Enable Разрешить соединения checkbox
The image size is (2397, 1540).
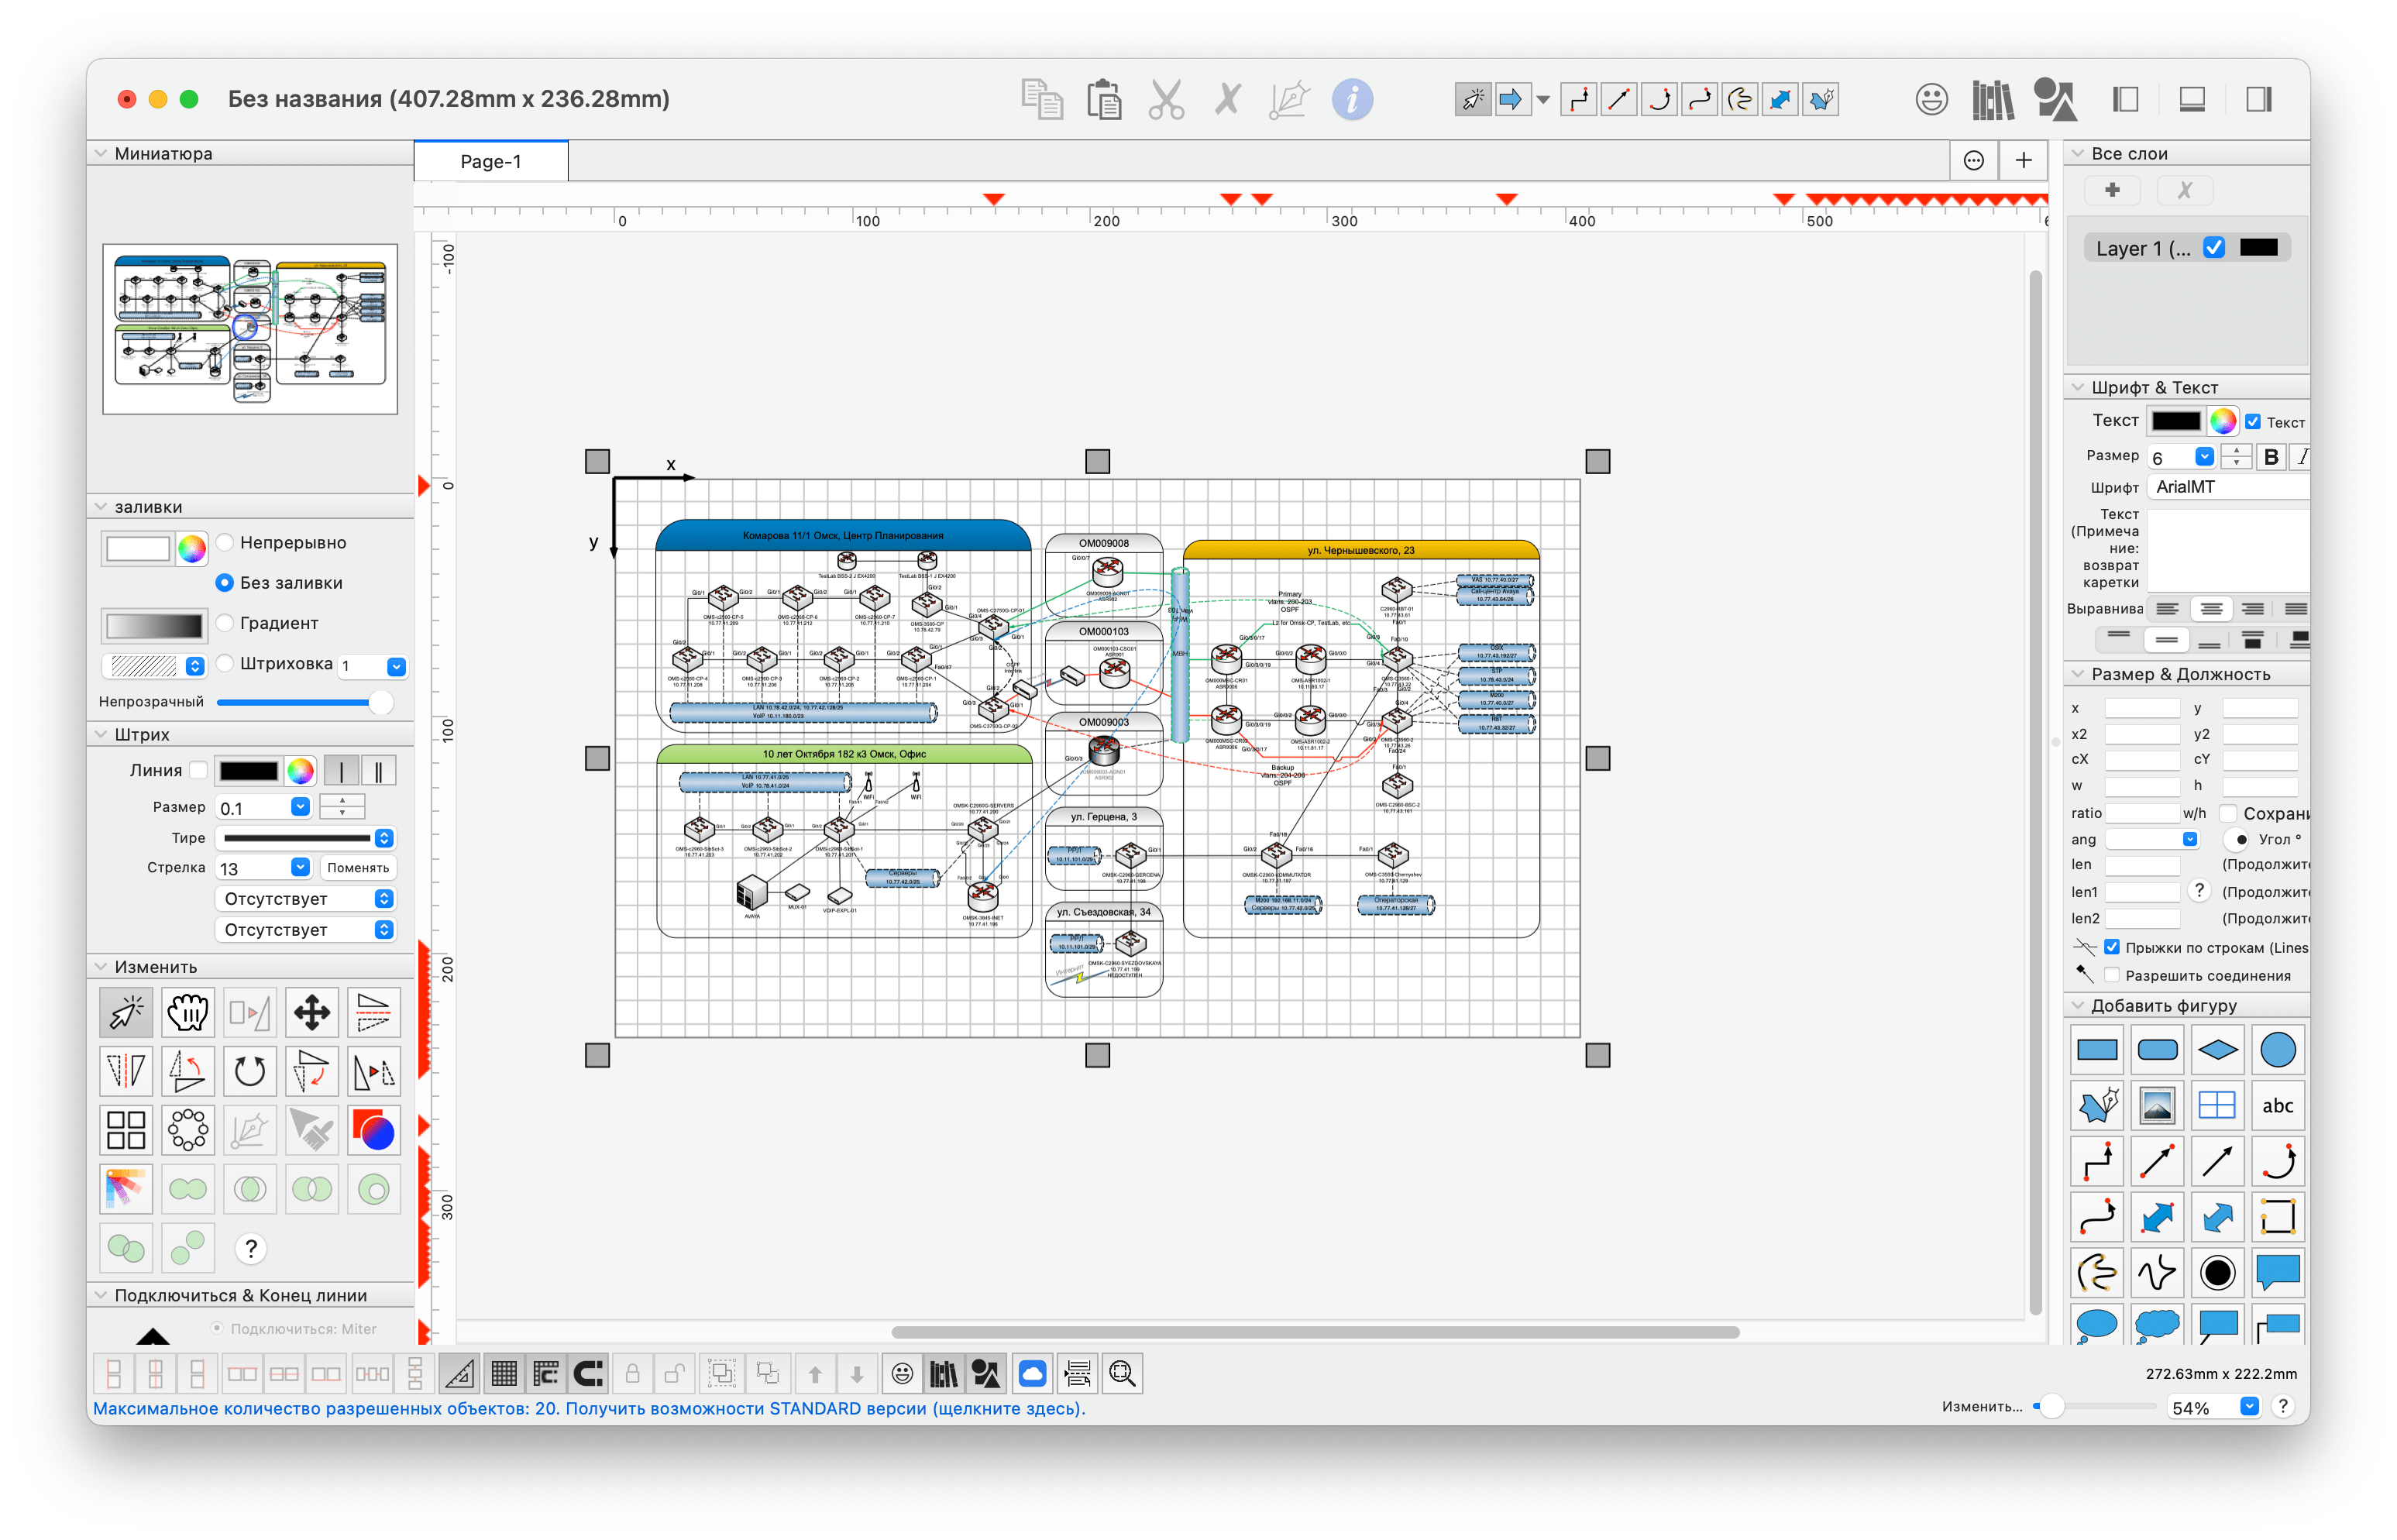click(x=2112, y=975)
